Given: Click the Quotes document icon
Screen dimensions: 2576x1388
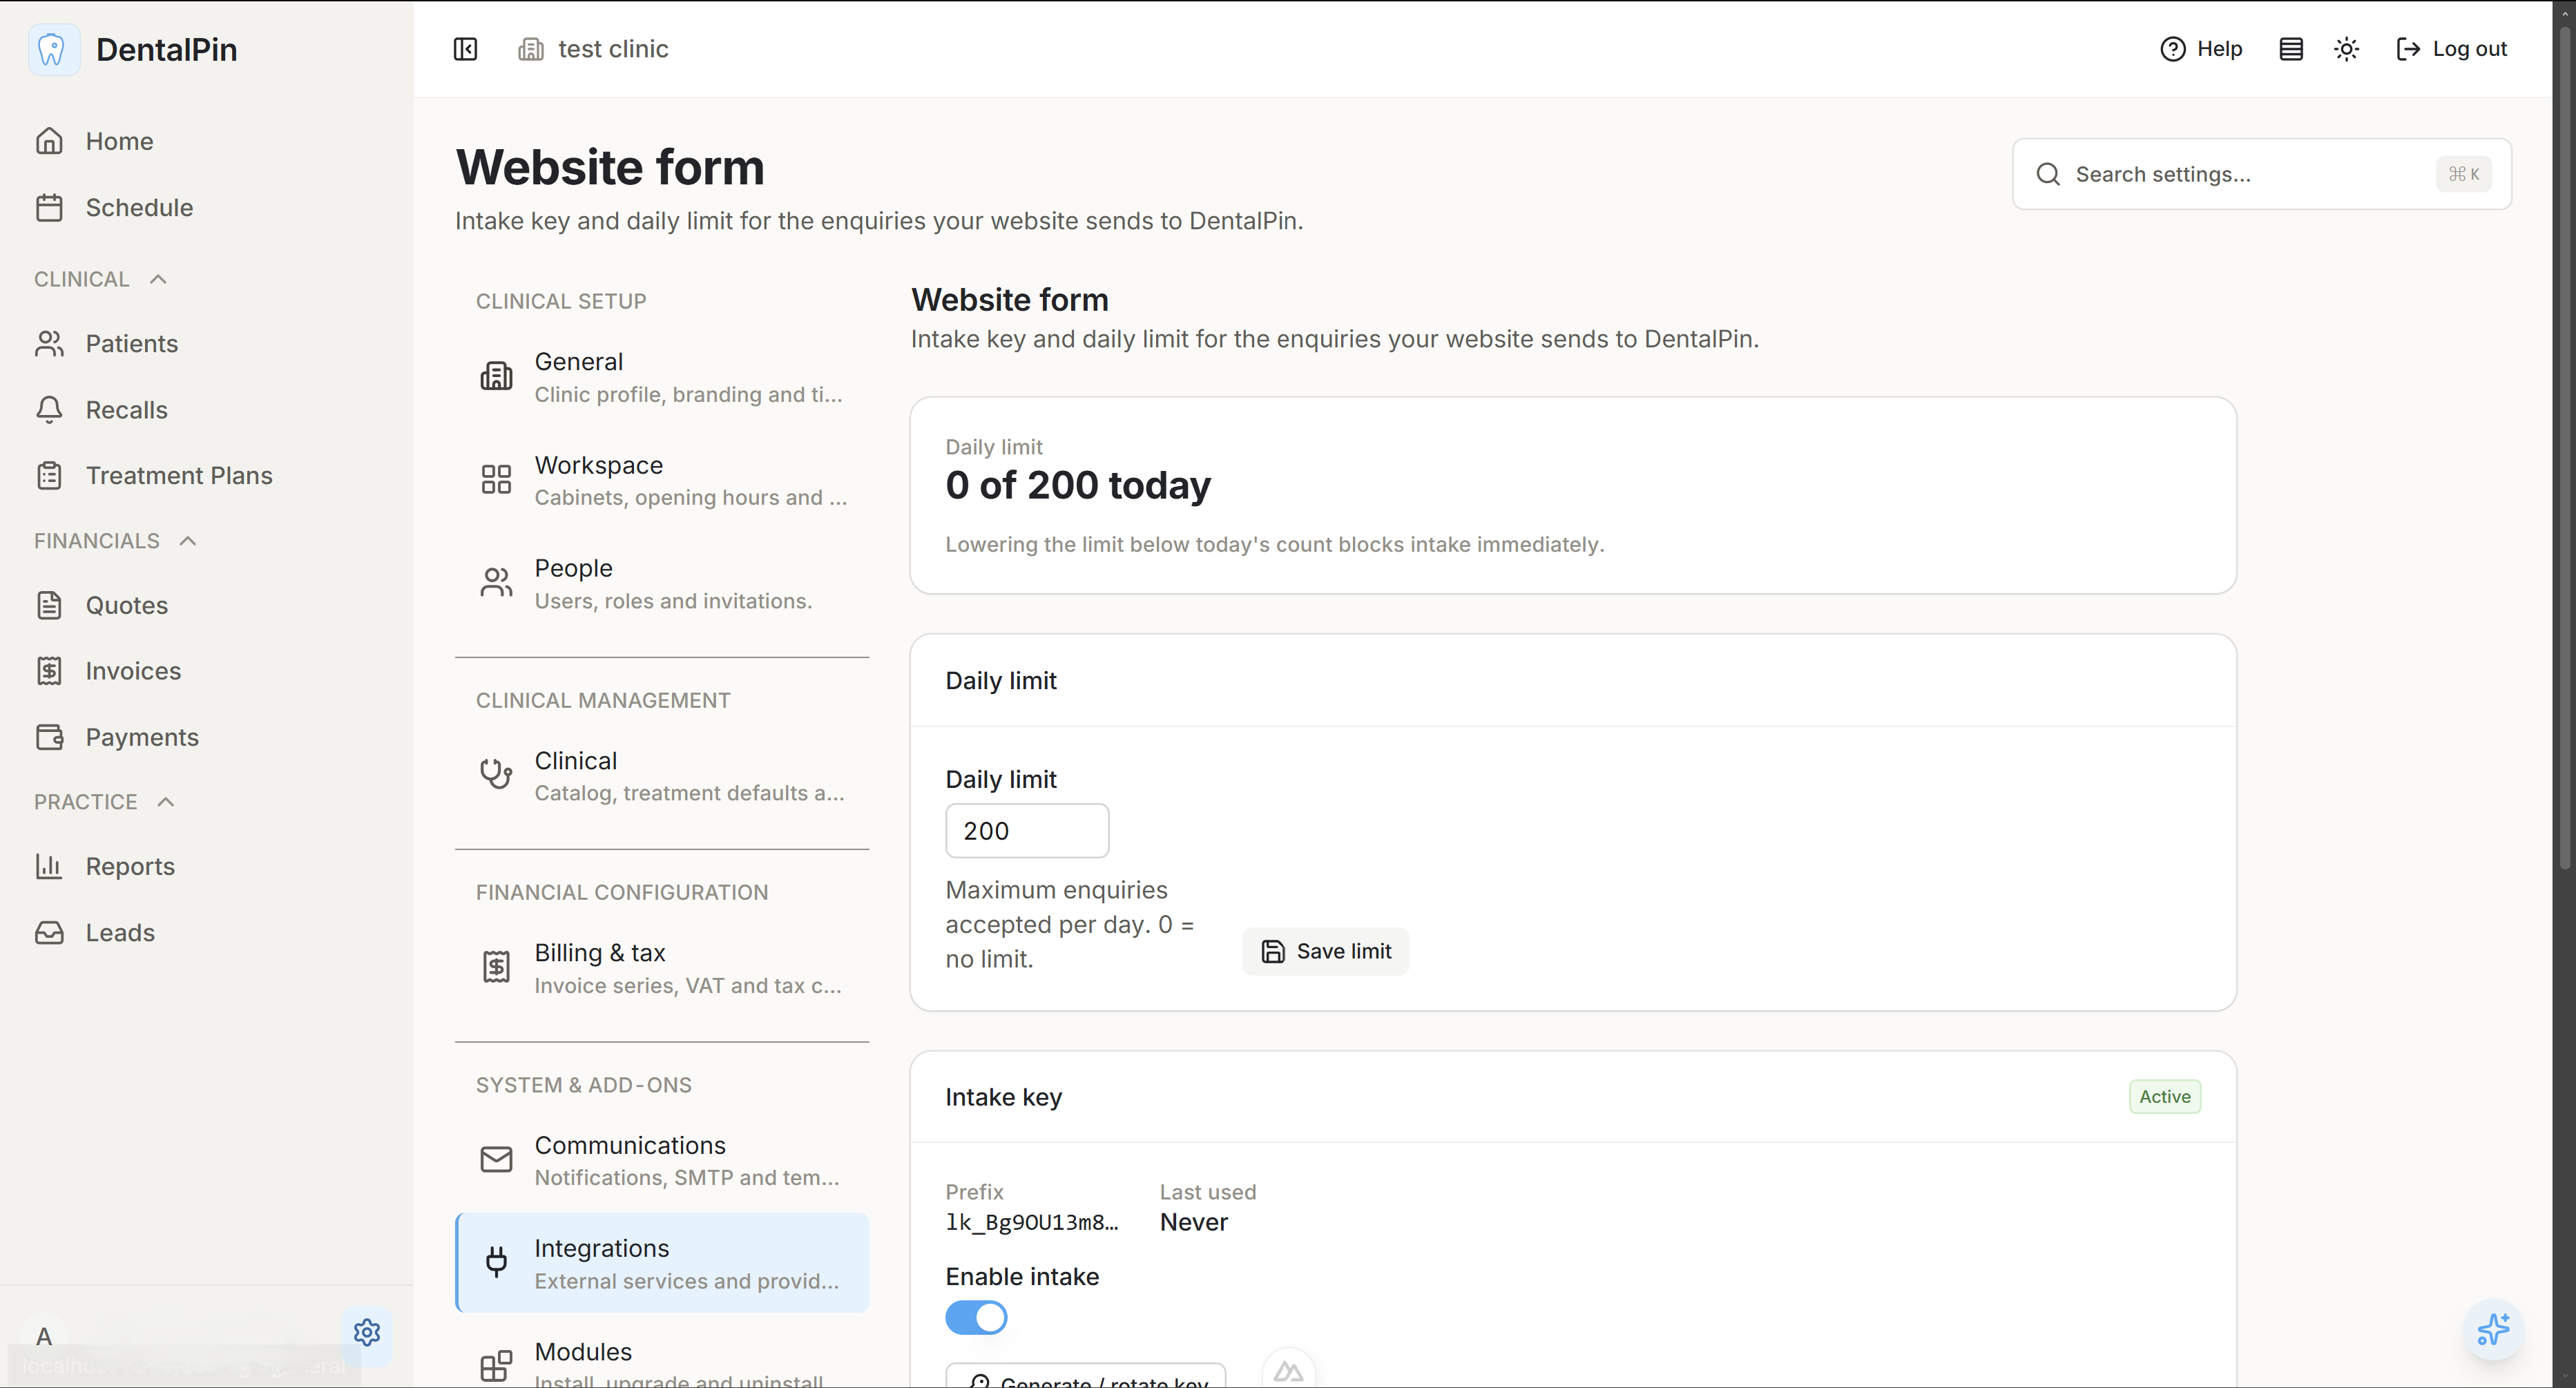Looking at the screenshot, I should point(49,605).
